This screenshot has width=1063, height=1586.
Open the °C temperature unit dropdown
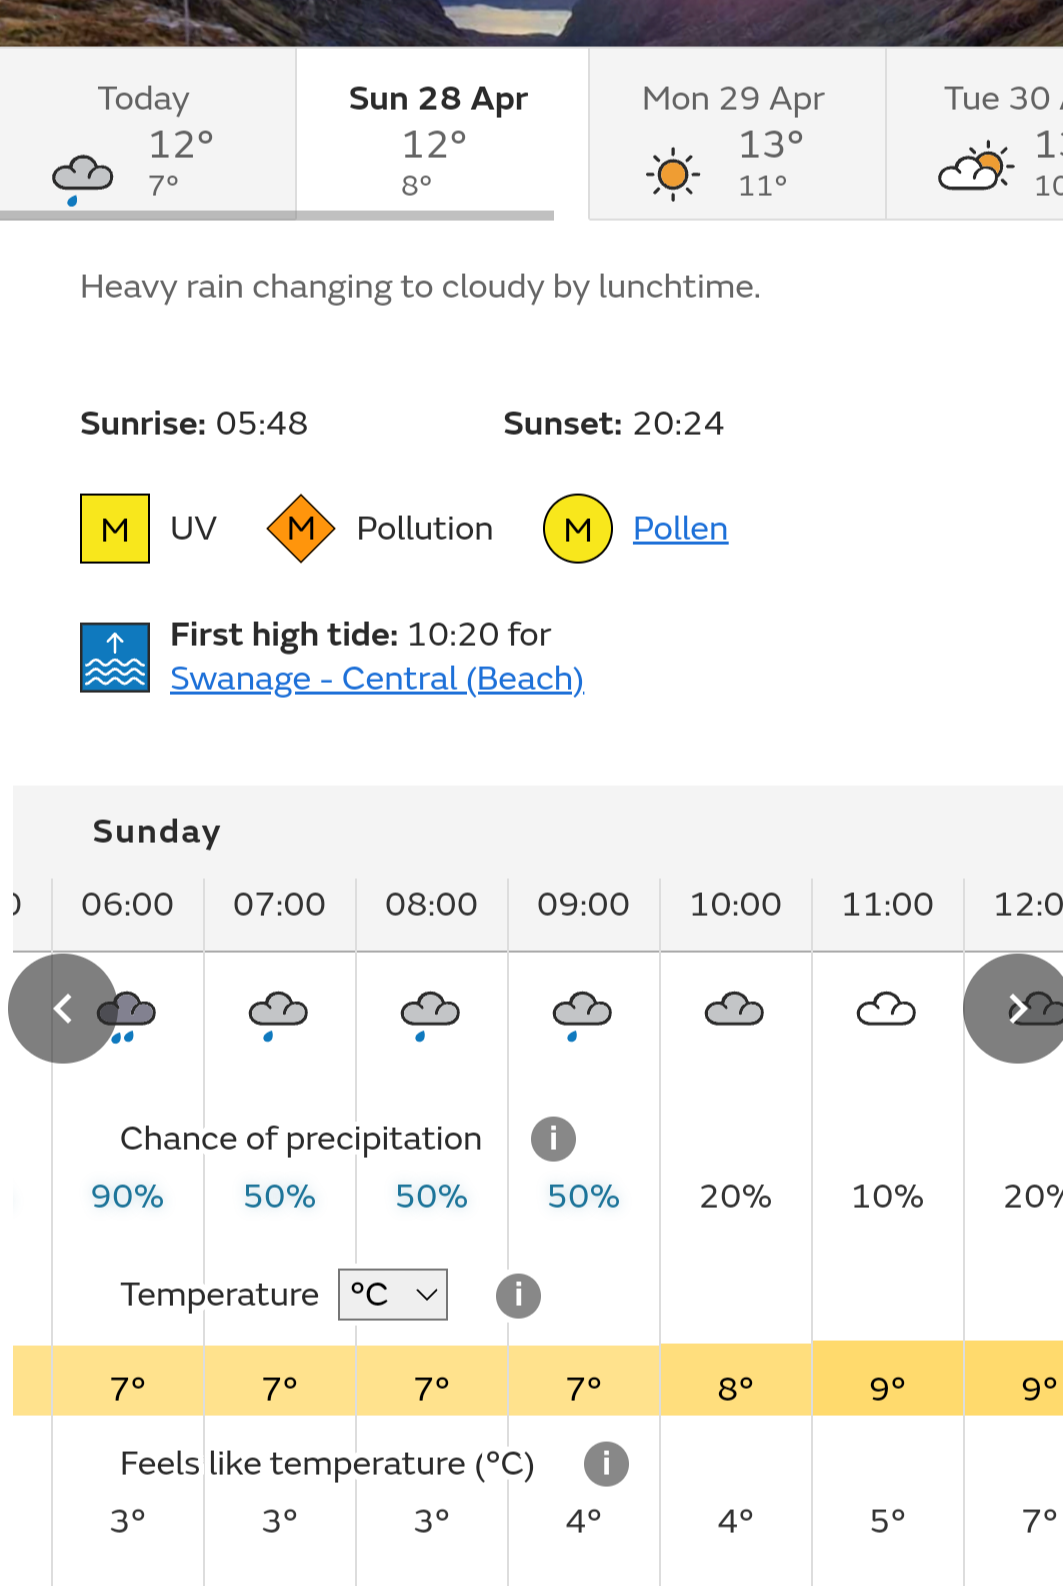(393, 1295)
